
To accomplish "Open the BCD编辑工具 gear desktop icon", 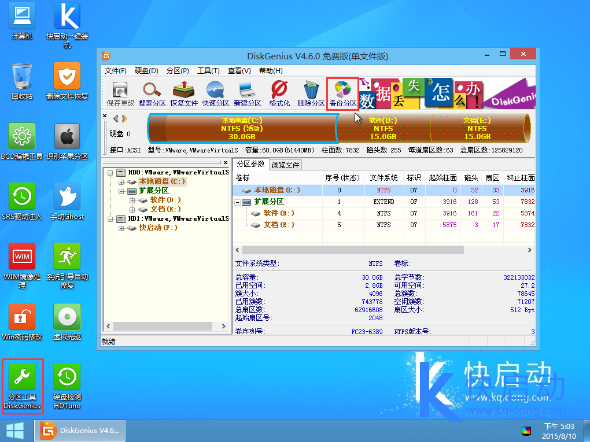I will tap(22, 142).
